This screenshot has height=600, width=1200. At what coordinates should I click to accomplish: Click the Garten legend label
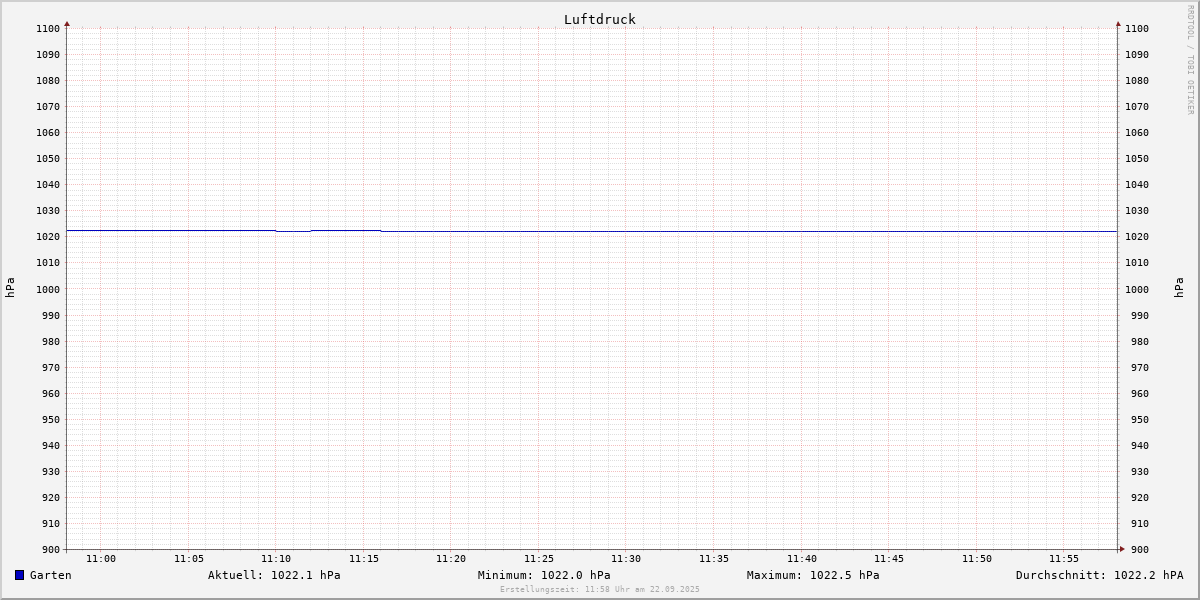[50, 575]
